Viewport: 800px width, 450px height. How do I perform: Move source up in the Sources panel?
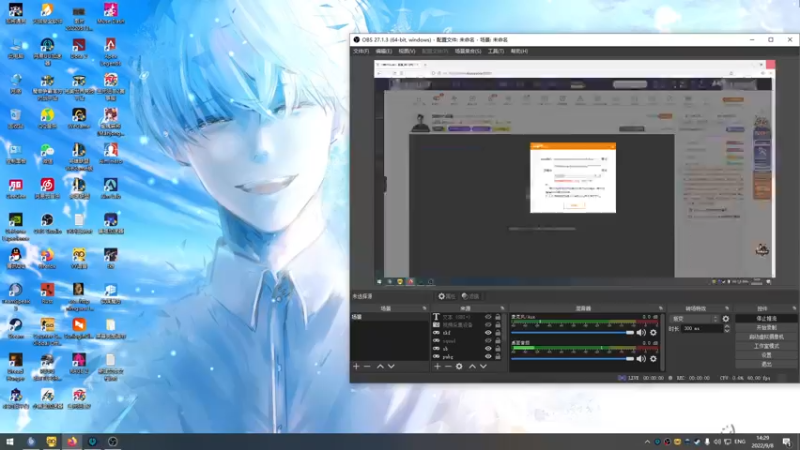pyautogui.click(x=472, y=366)
